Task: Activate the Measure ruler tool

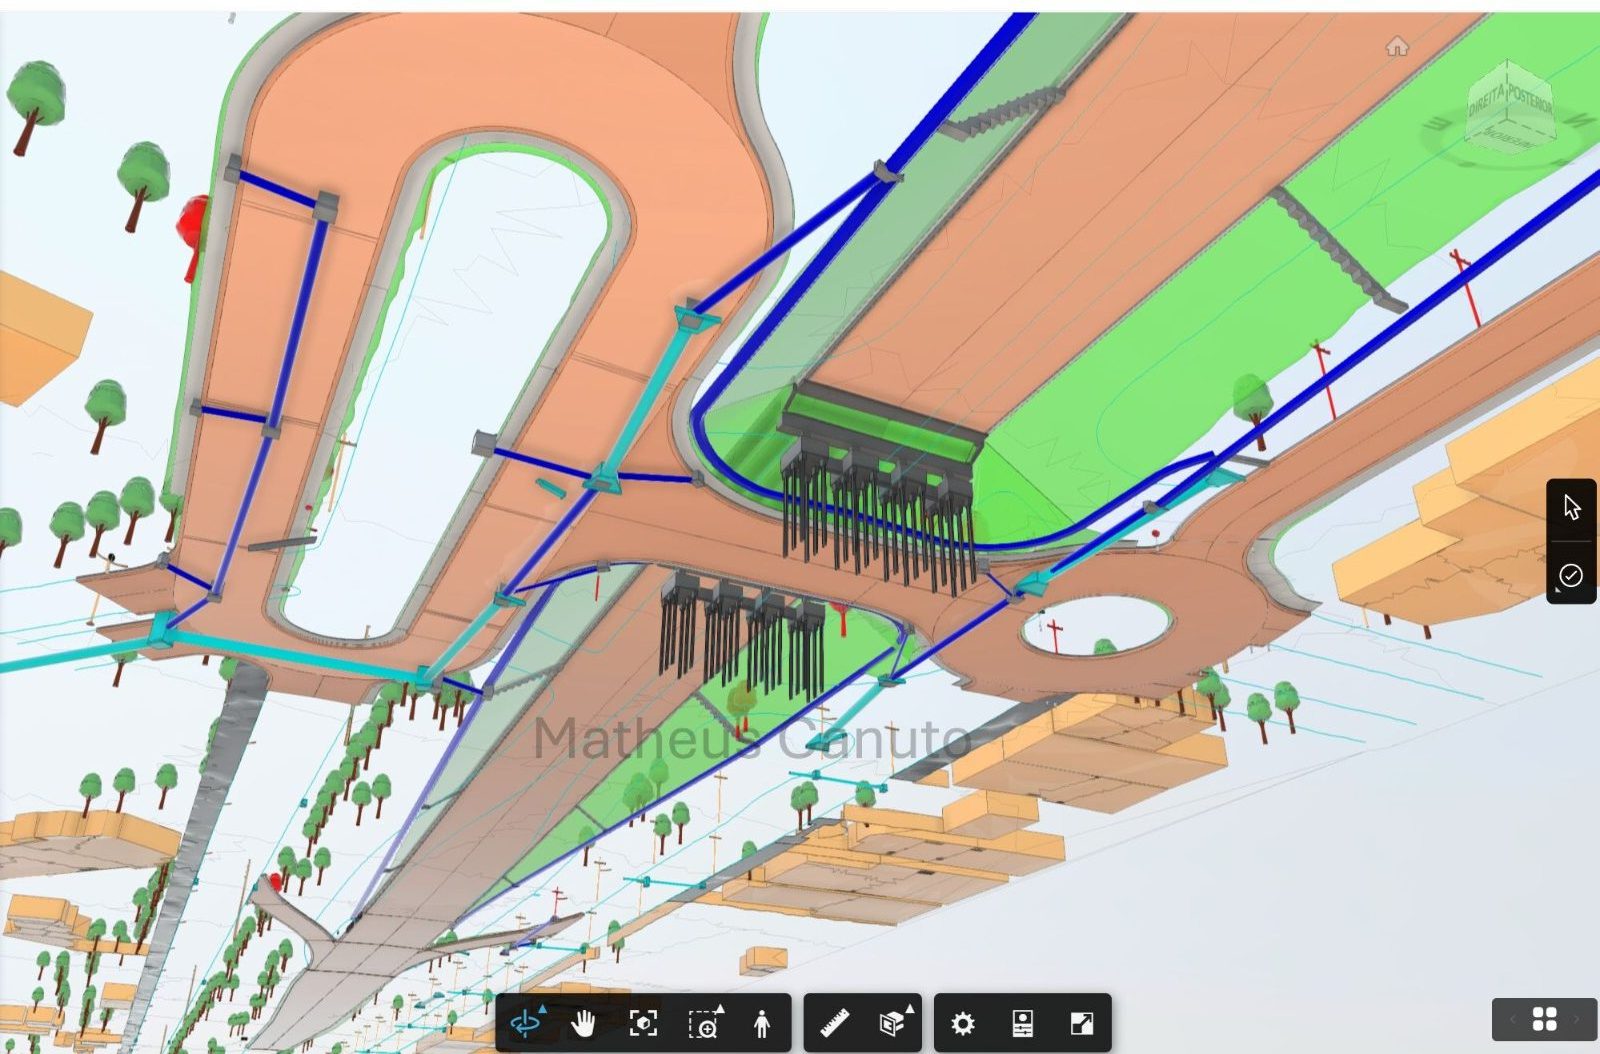Action: pyautogui.click(x=835, y=1023)
